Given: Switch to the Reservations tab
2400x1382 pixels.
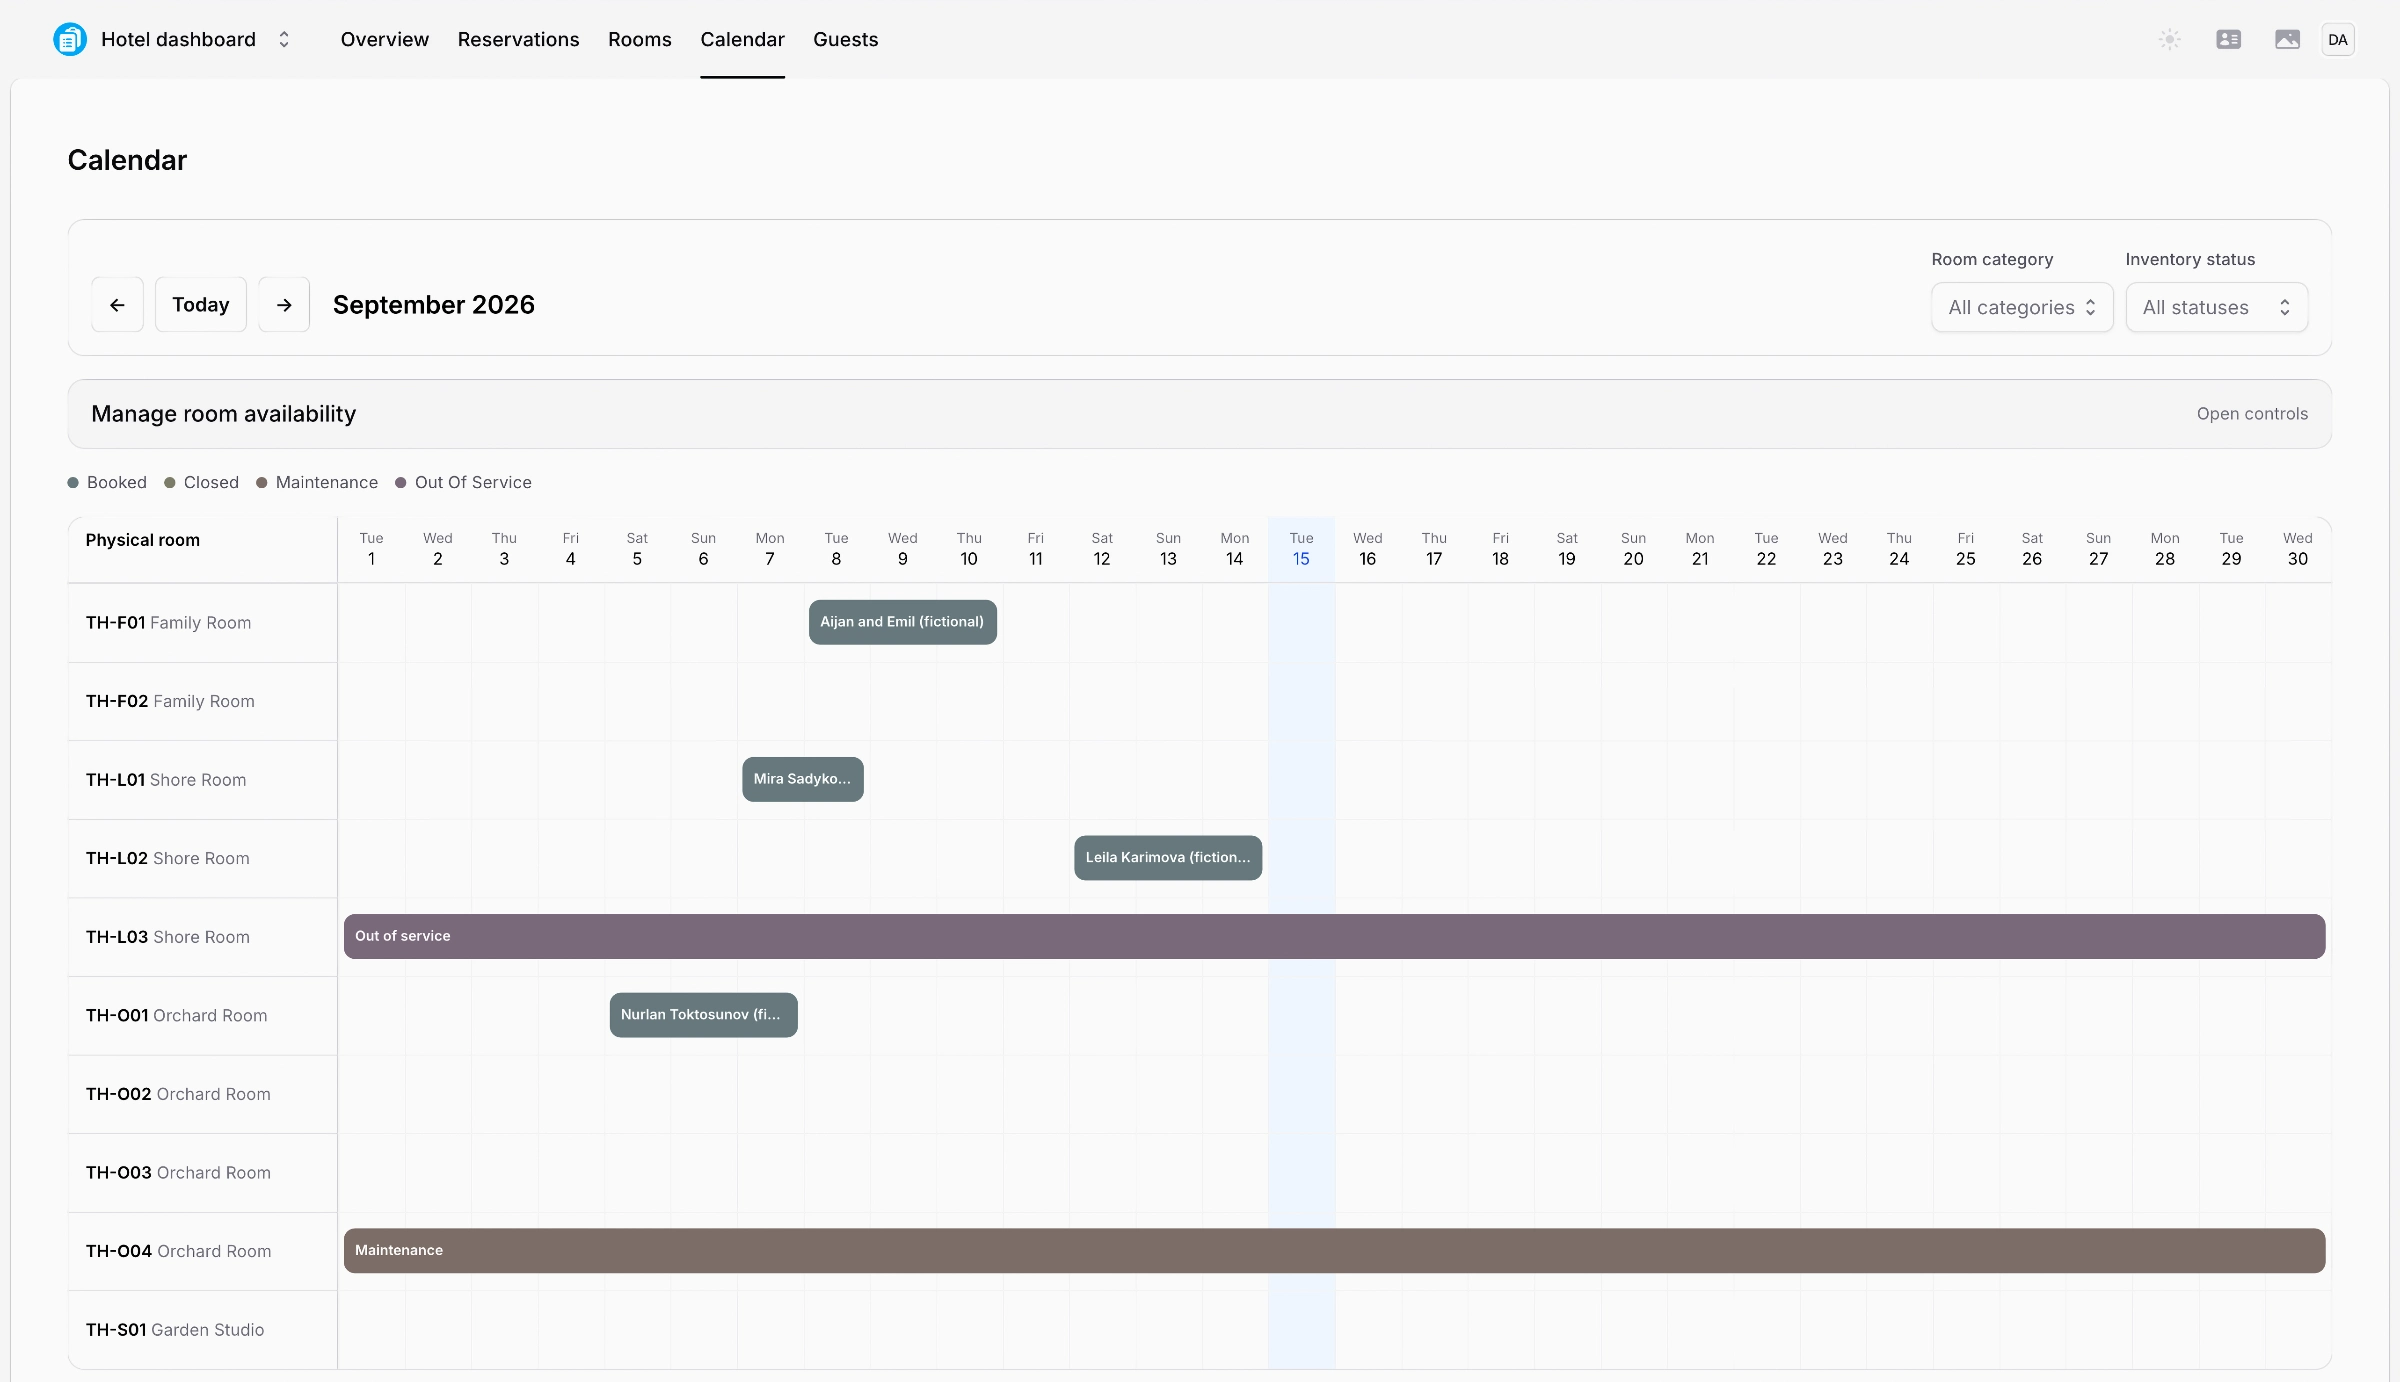Looking at the screenshot, I should pos(518,39).
